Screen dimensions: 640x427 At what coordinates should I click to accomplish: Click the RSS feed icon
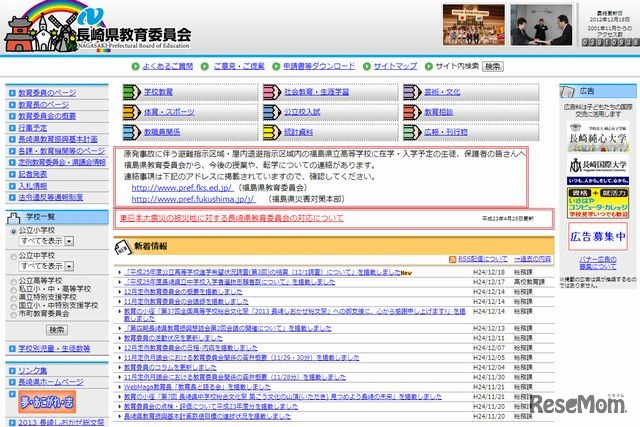[452, 259]
